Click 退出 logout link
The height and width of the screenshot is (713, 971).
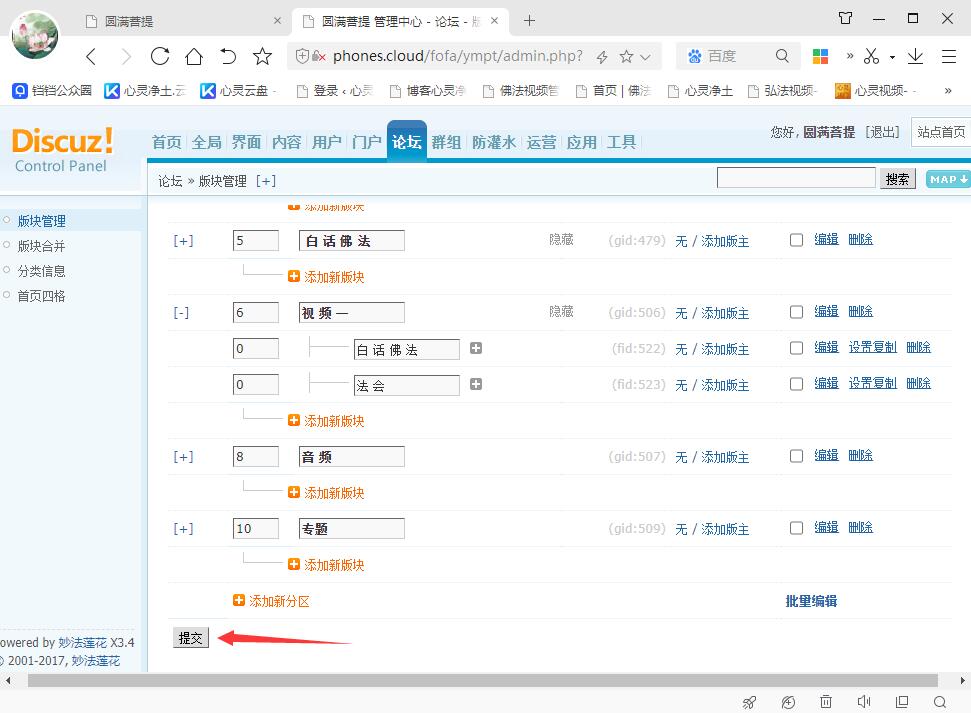tap(882, 132)
